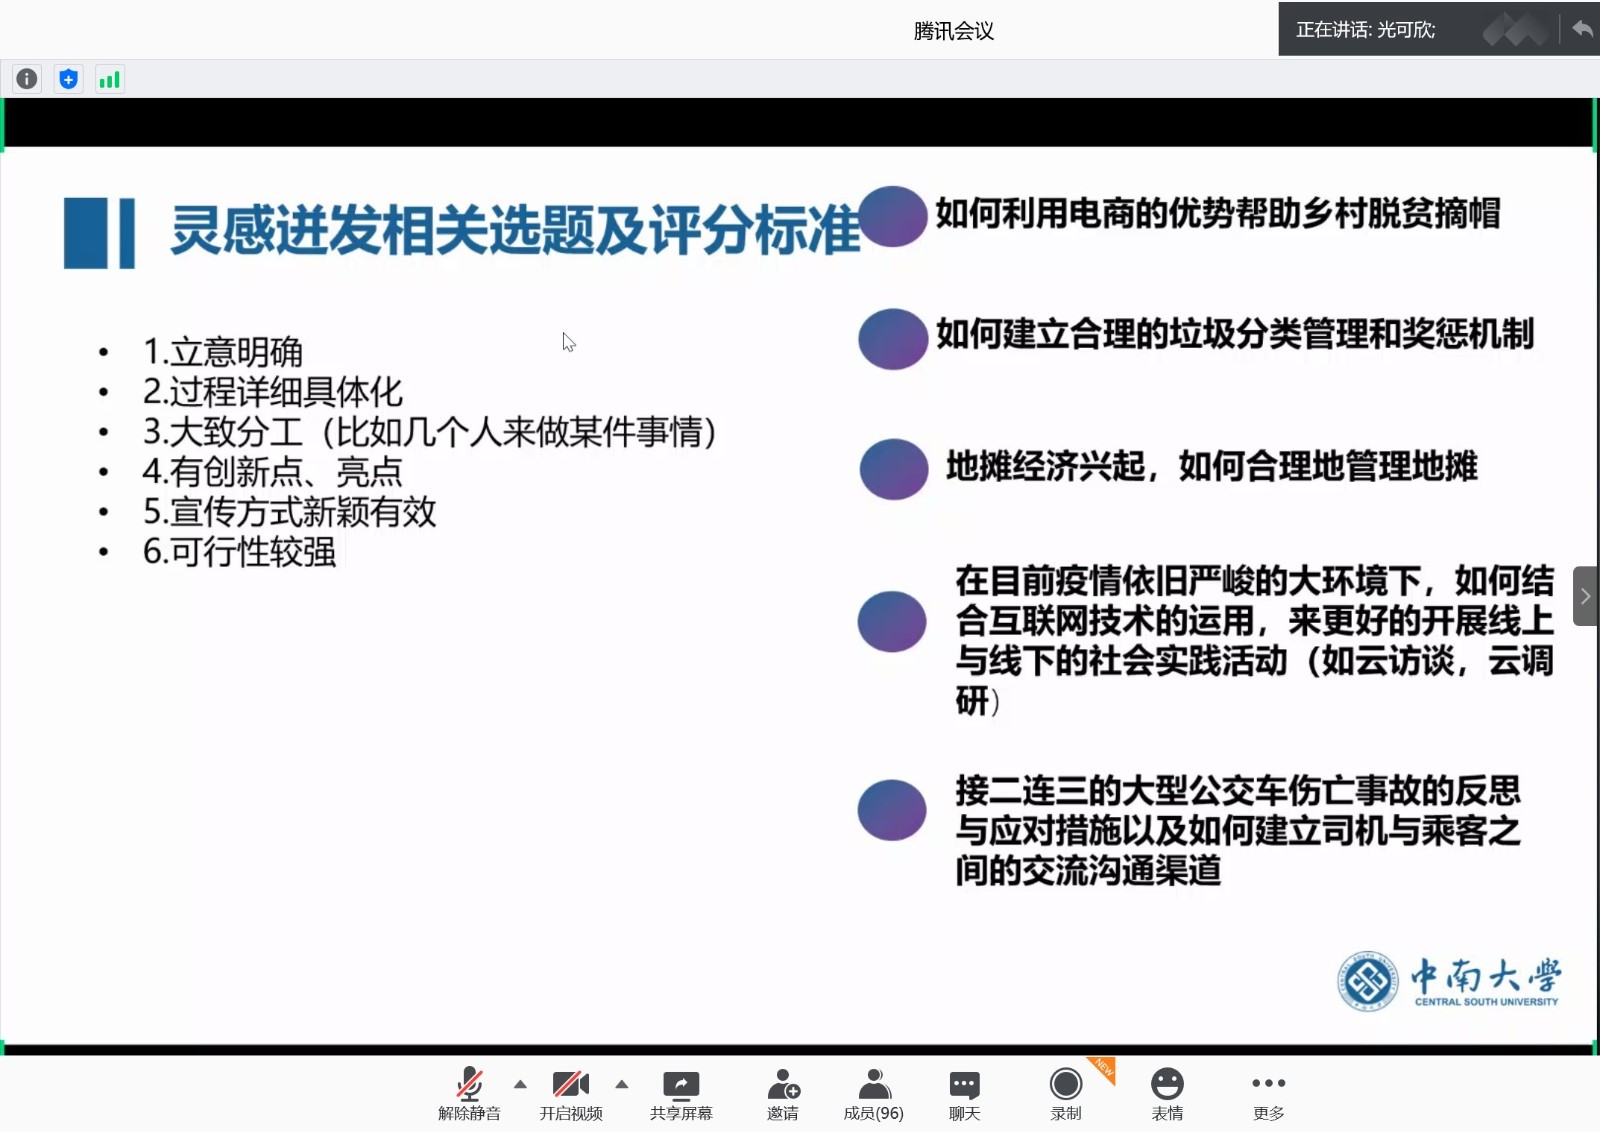Click the blue security shield icon

click(68, 79)
